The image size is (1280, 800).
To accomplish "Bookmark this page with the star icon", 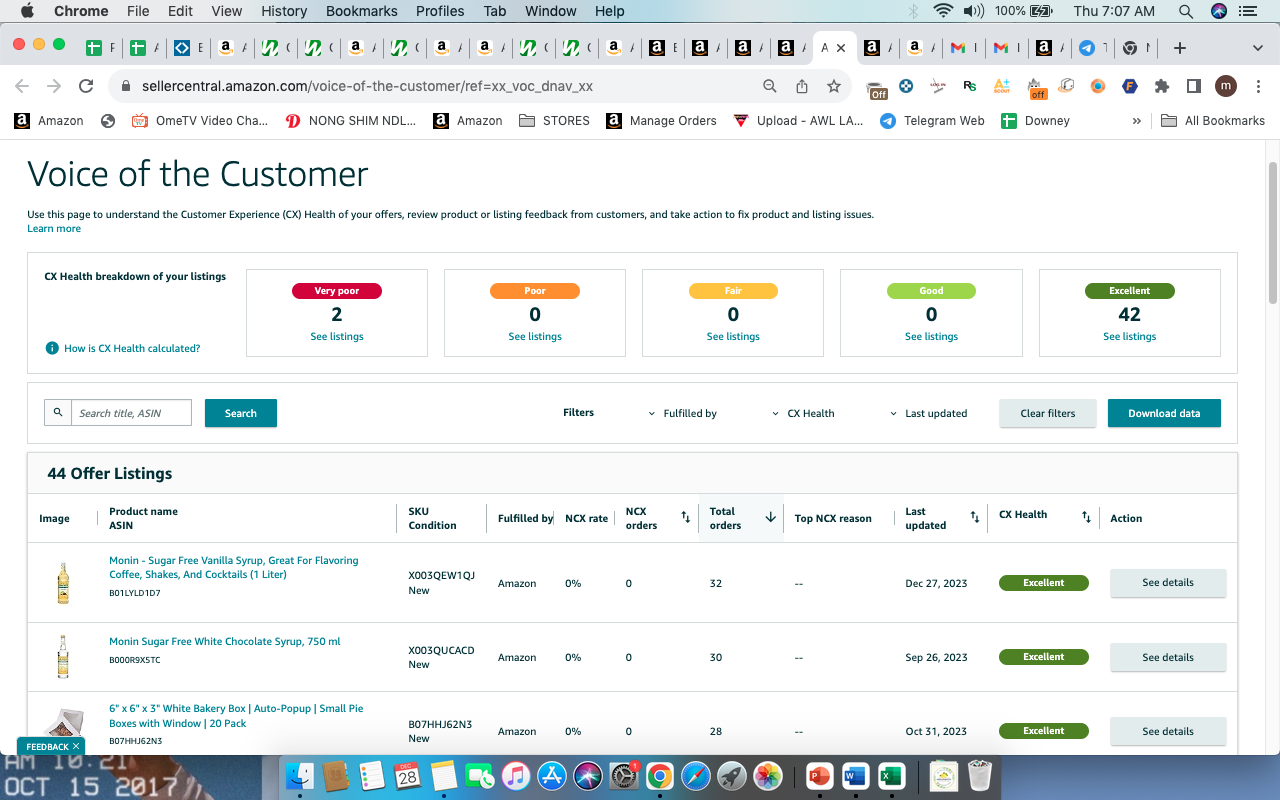I will click(834, 86).
